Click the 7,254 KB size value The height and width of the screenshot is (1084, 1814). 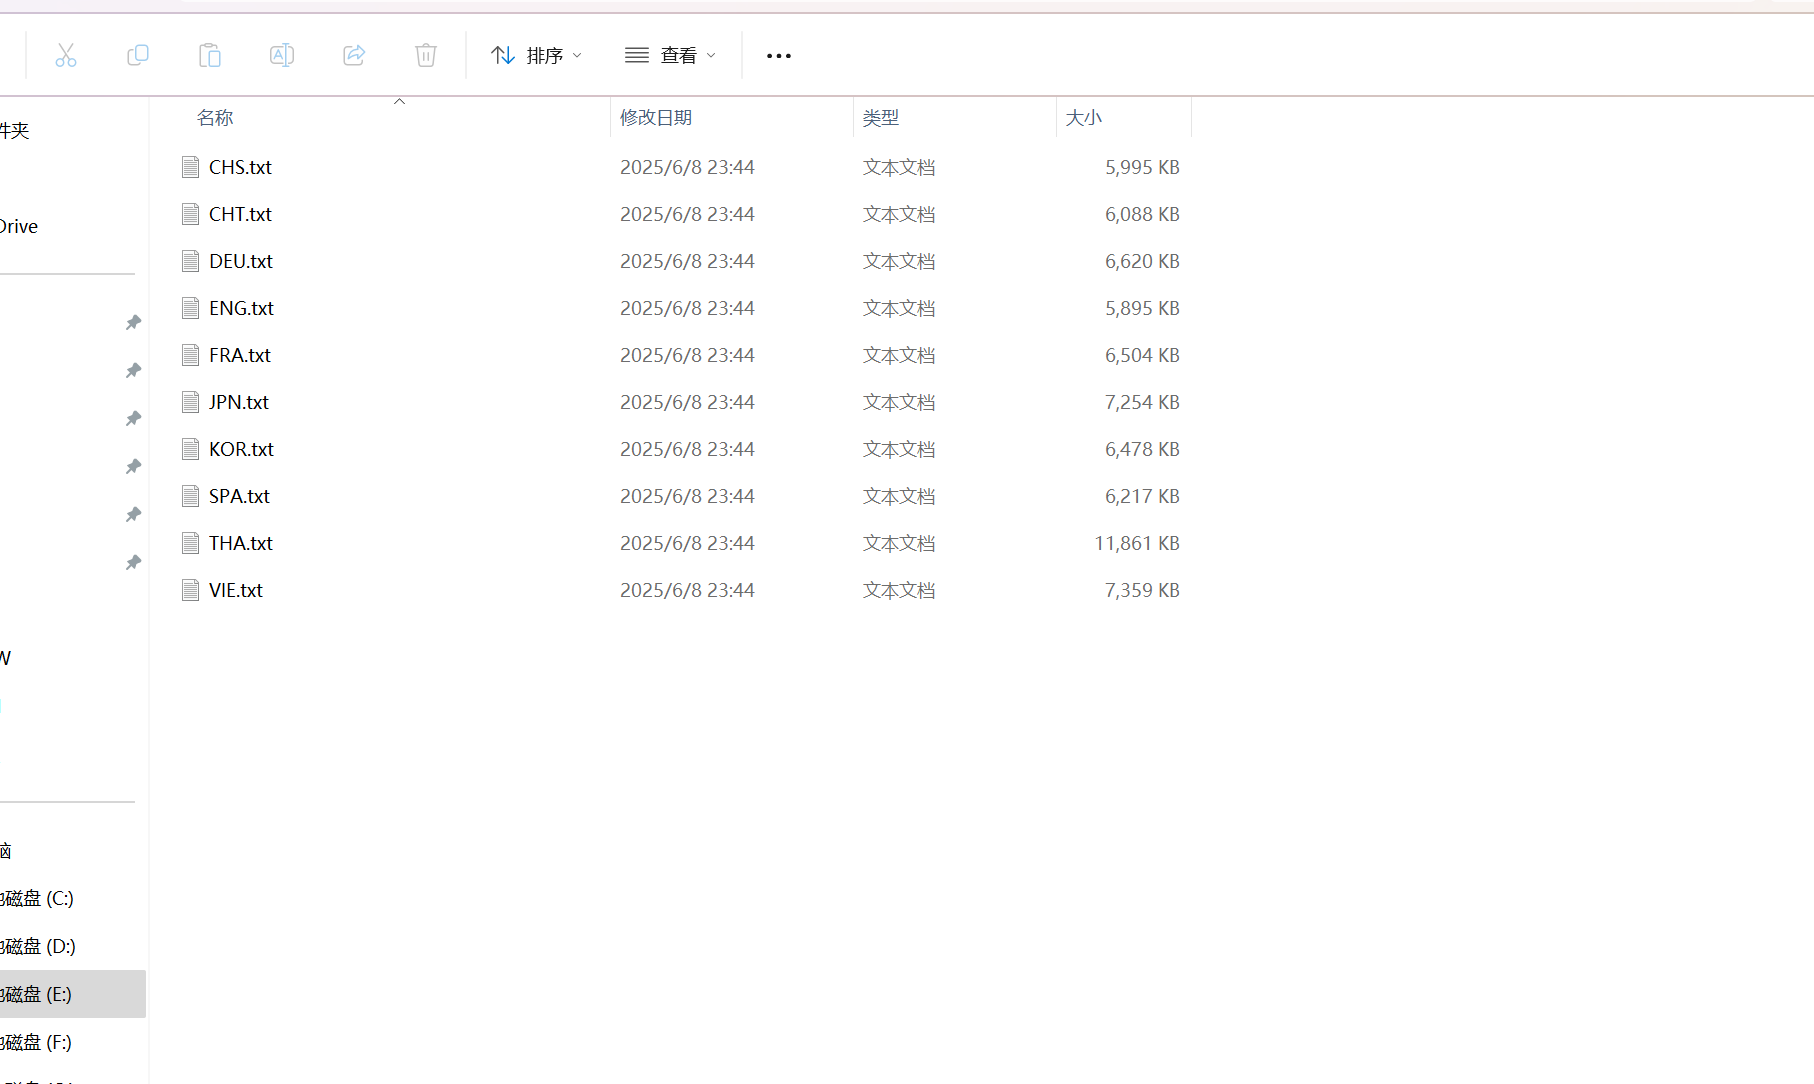tap(1142, 402)
